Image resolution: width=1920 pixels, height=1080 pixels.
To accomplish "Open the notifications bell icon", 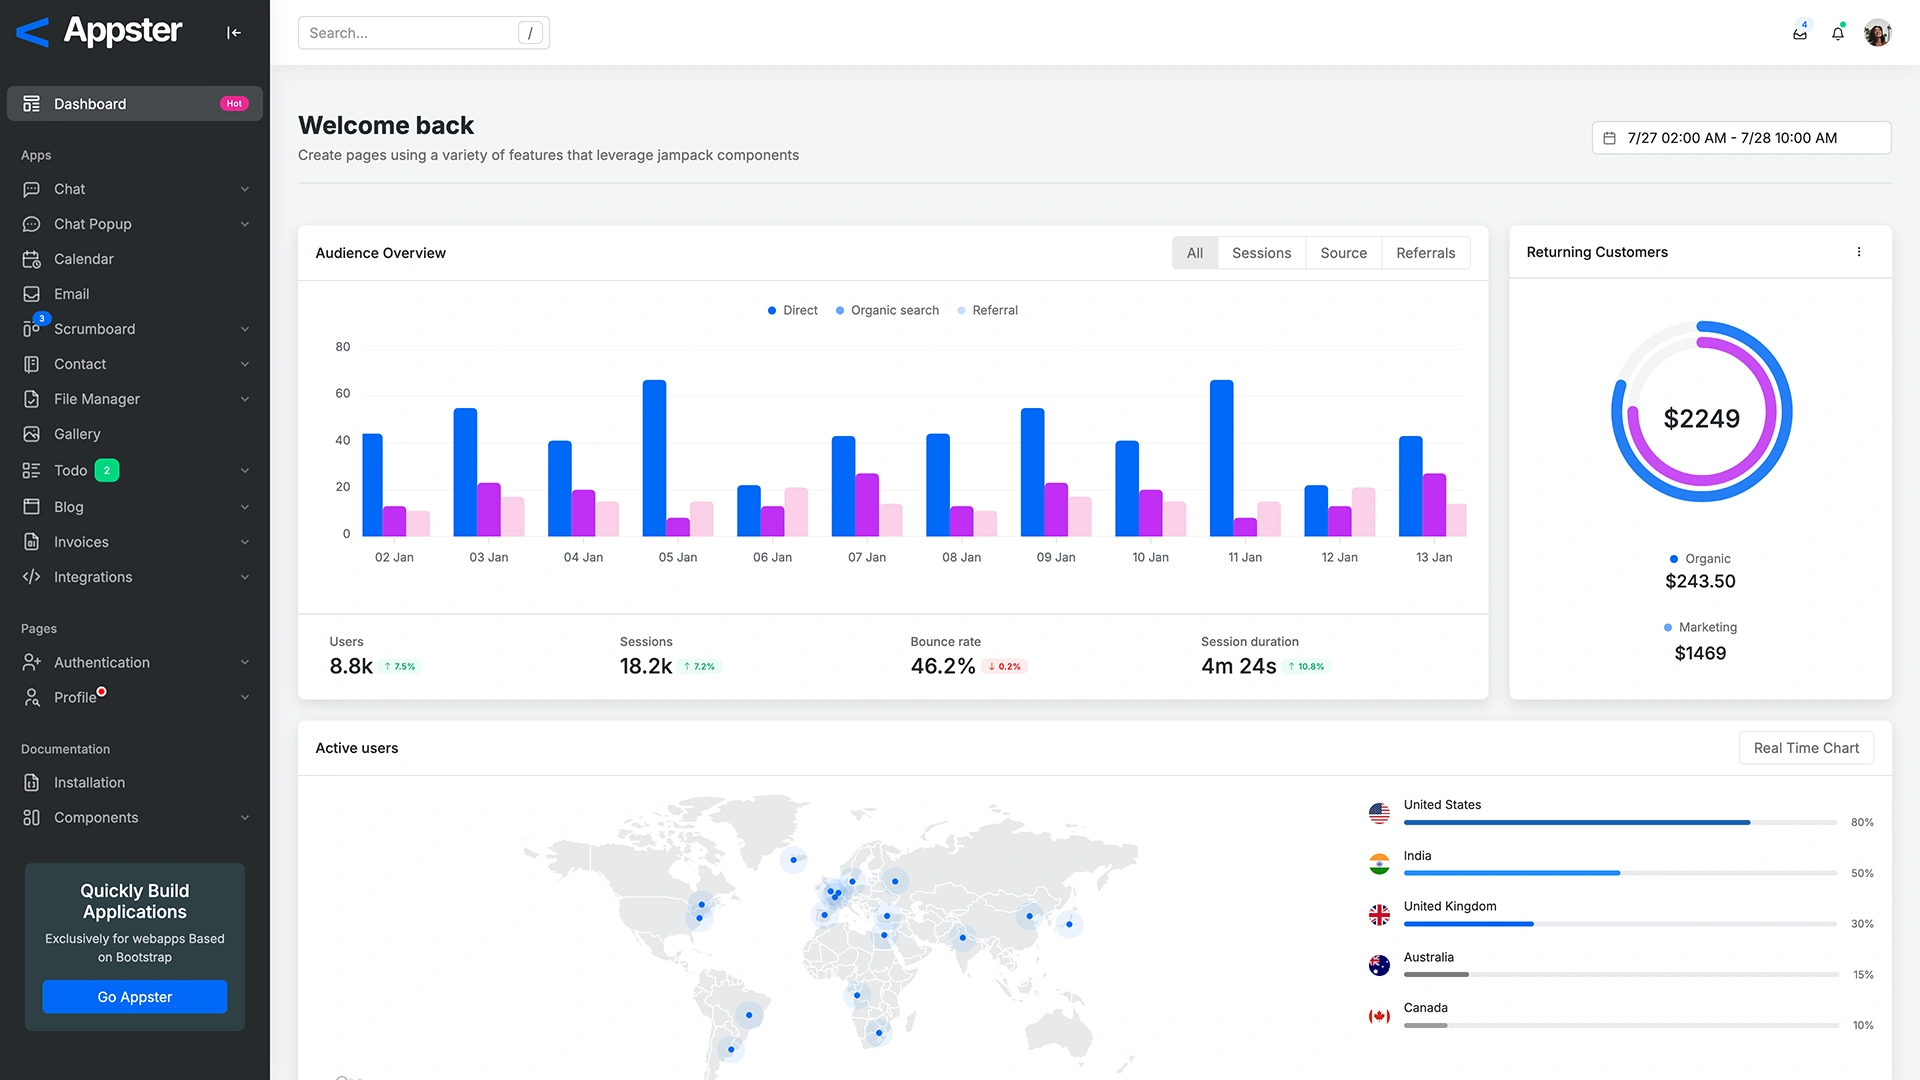I will click(x=1838, y=33).
